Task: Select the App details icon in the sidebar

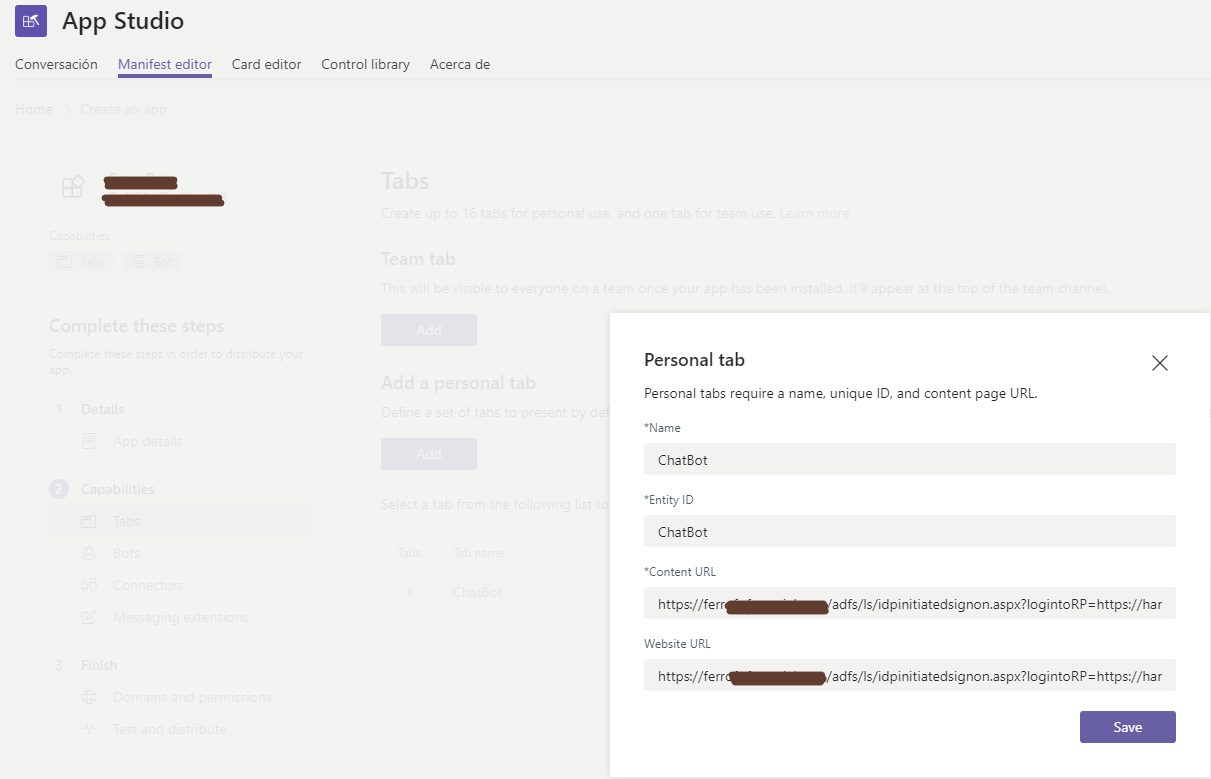Action: (89, 441)
